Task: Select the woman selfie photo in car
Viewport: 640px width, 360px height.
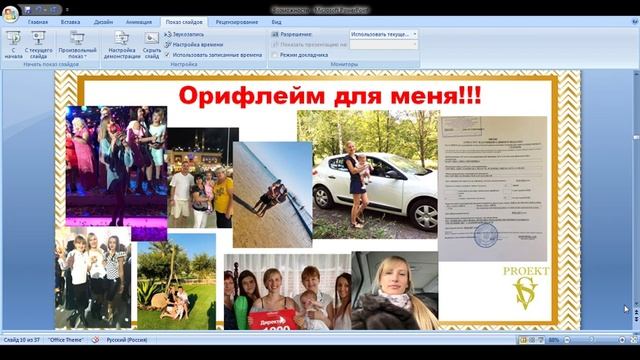Action: coord(395,291)
